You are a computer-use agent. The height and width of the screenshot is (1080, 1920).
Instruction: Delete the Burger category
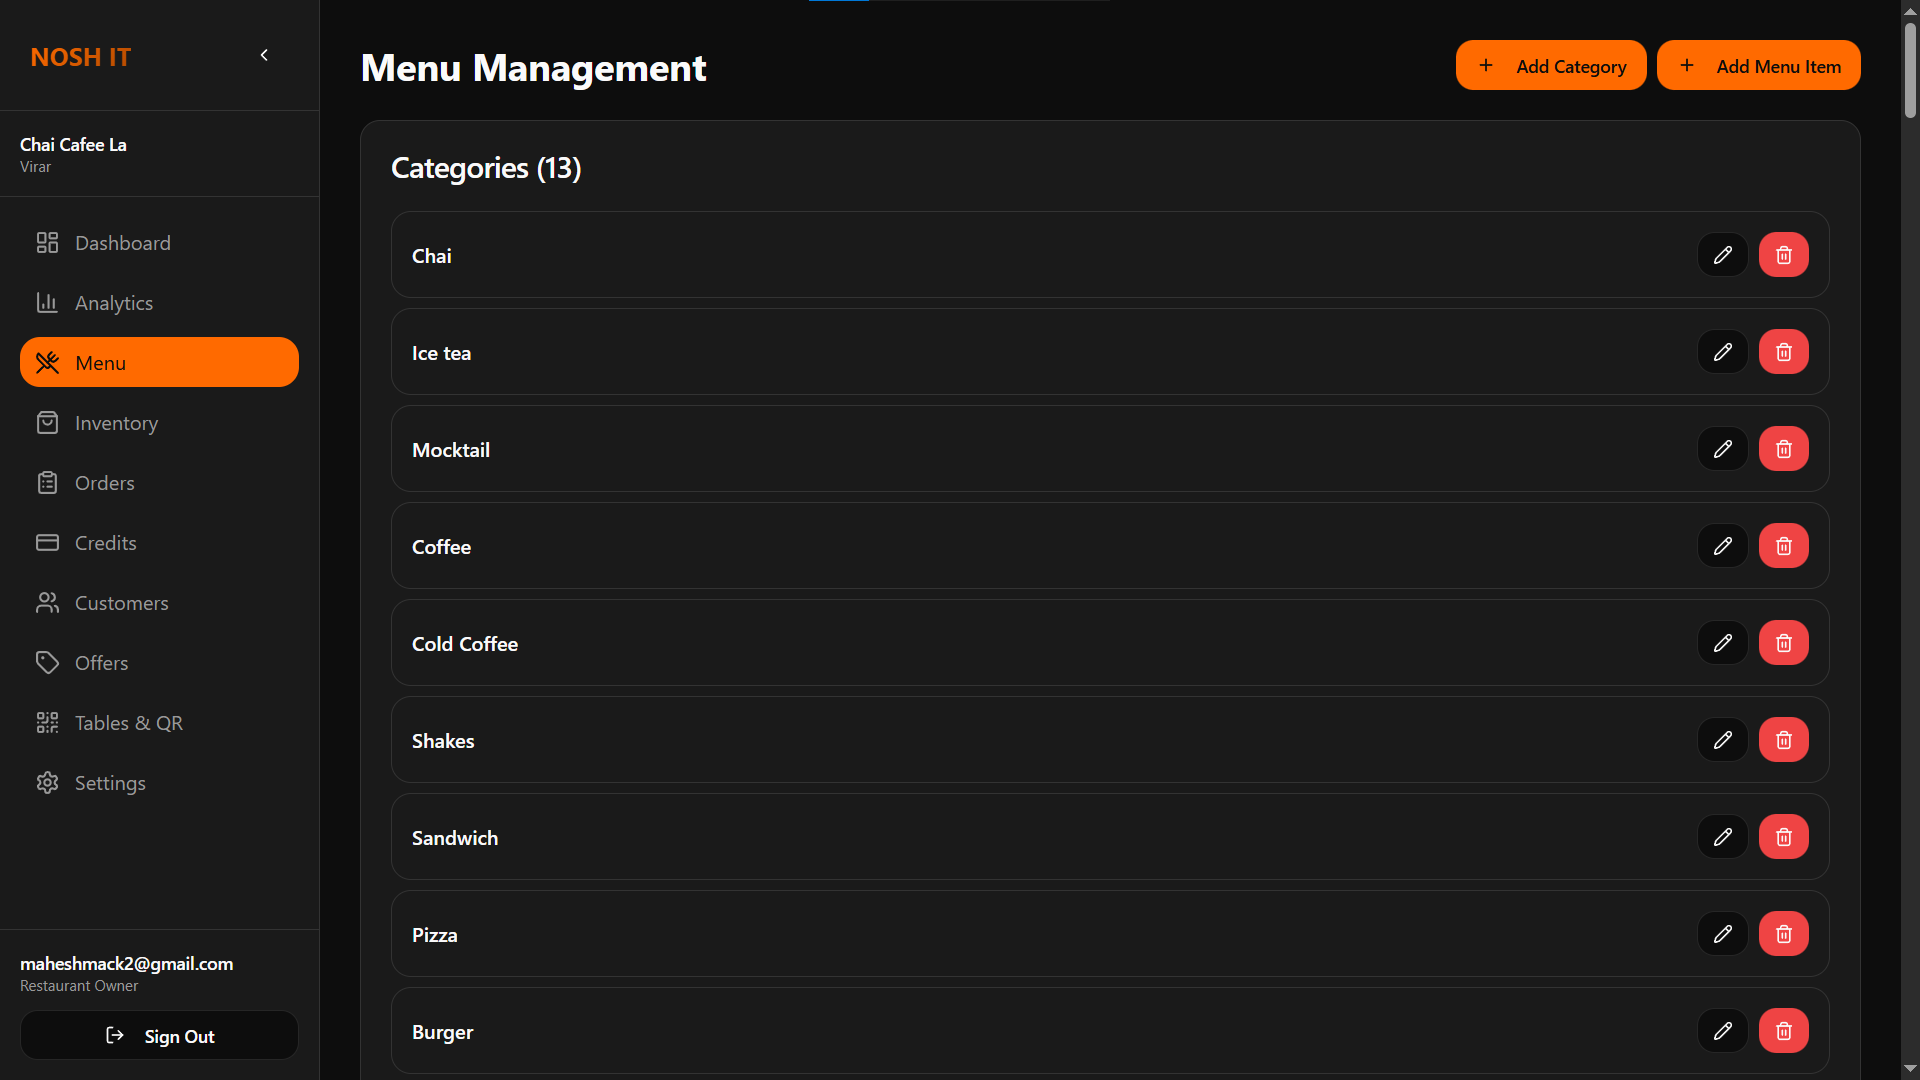click(1783, 1030)
